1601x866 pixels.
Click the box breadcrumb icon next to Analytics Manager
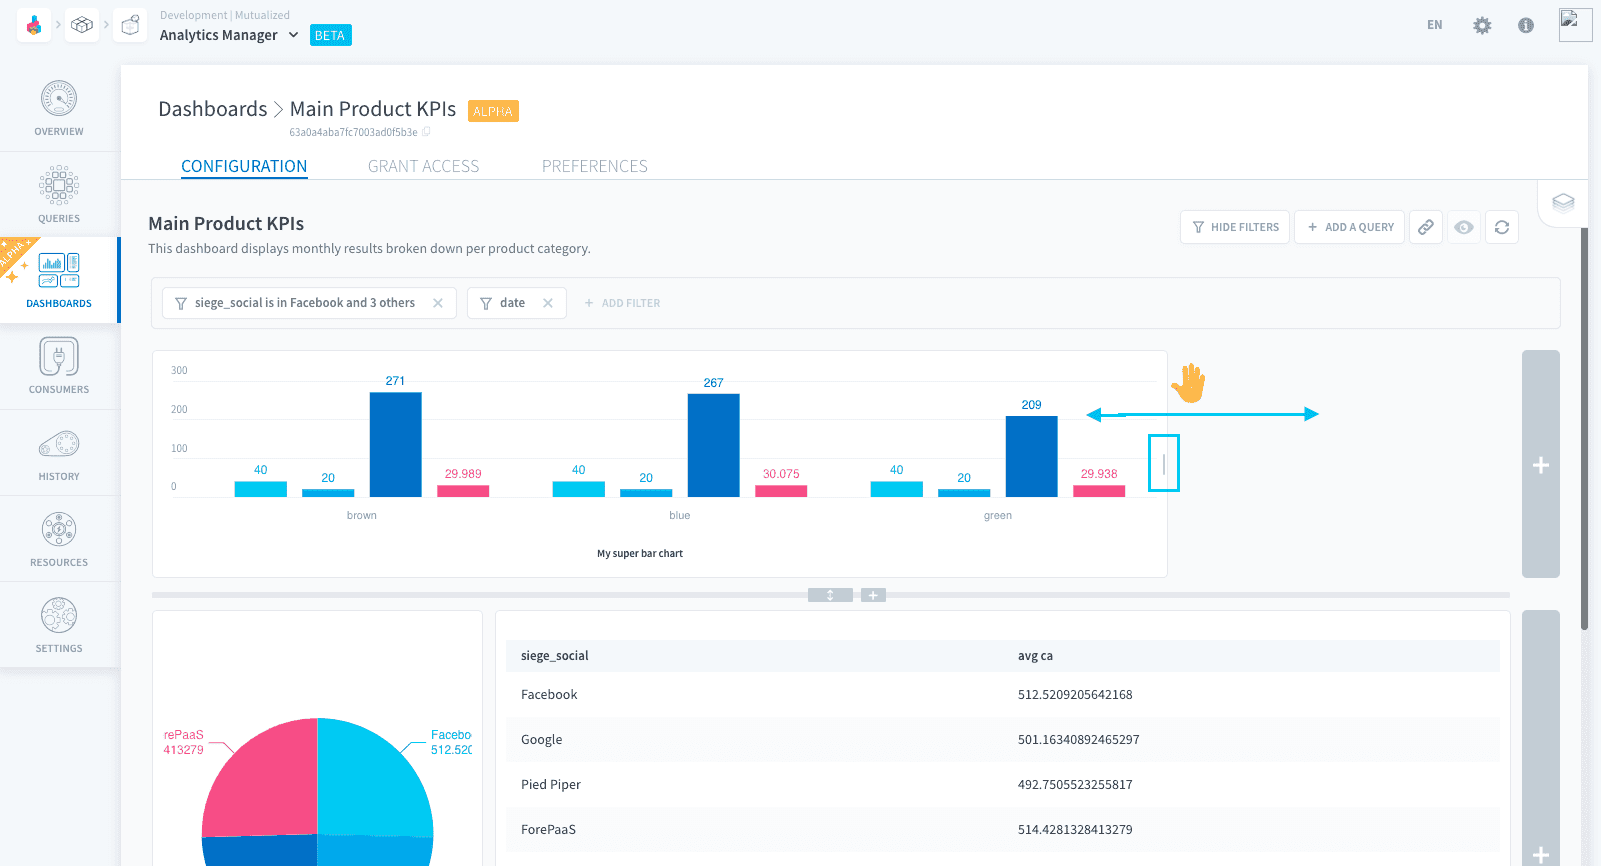pos(130,25)
